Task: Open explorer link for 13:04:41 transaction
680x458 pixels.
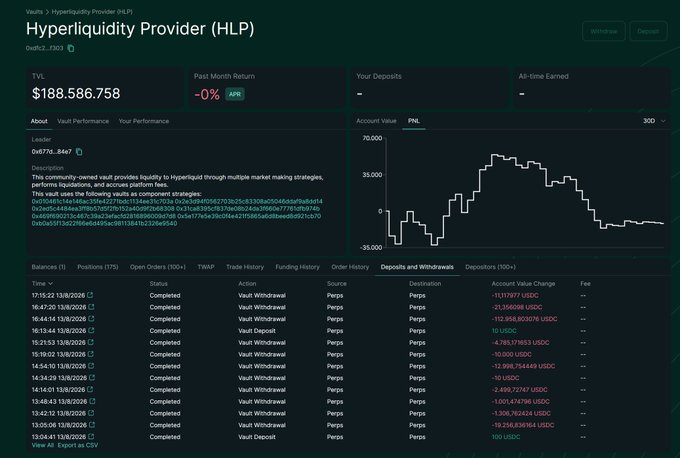Action: tap(91, 437)
